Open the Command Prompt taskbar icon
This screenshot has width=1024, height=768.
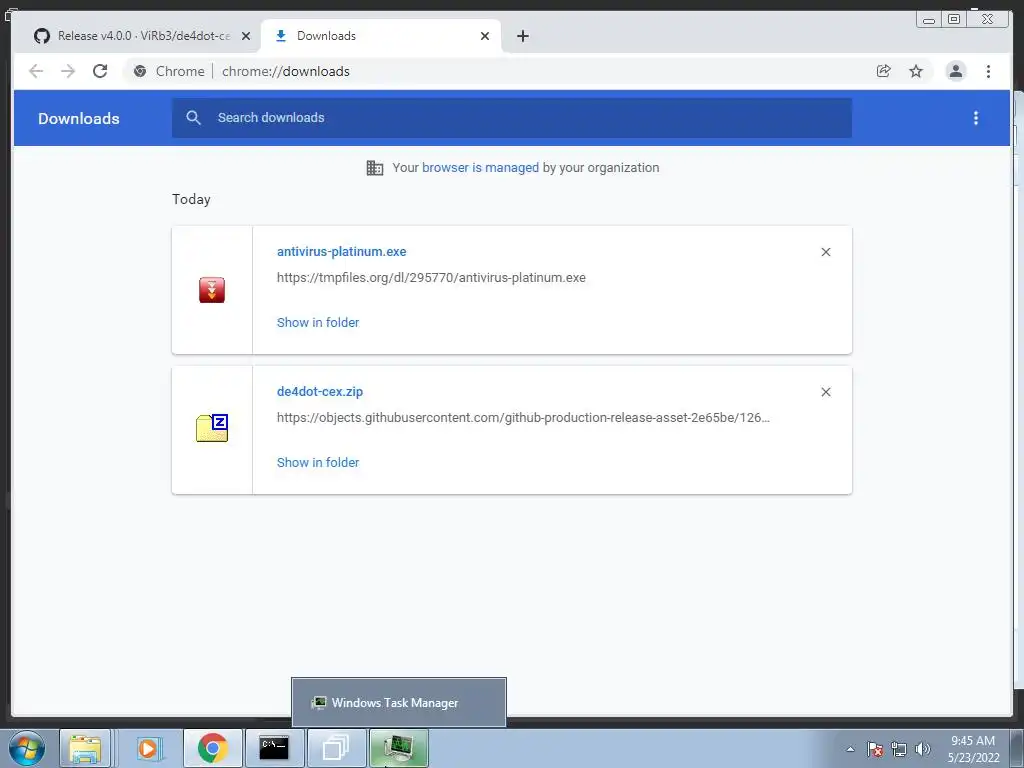point(274,748)
